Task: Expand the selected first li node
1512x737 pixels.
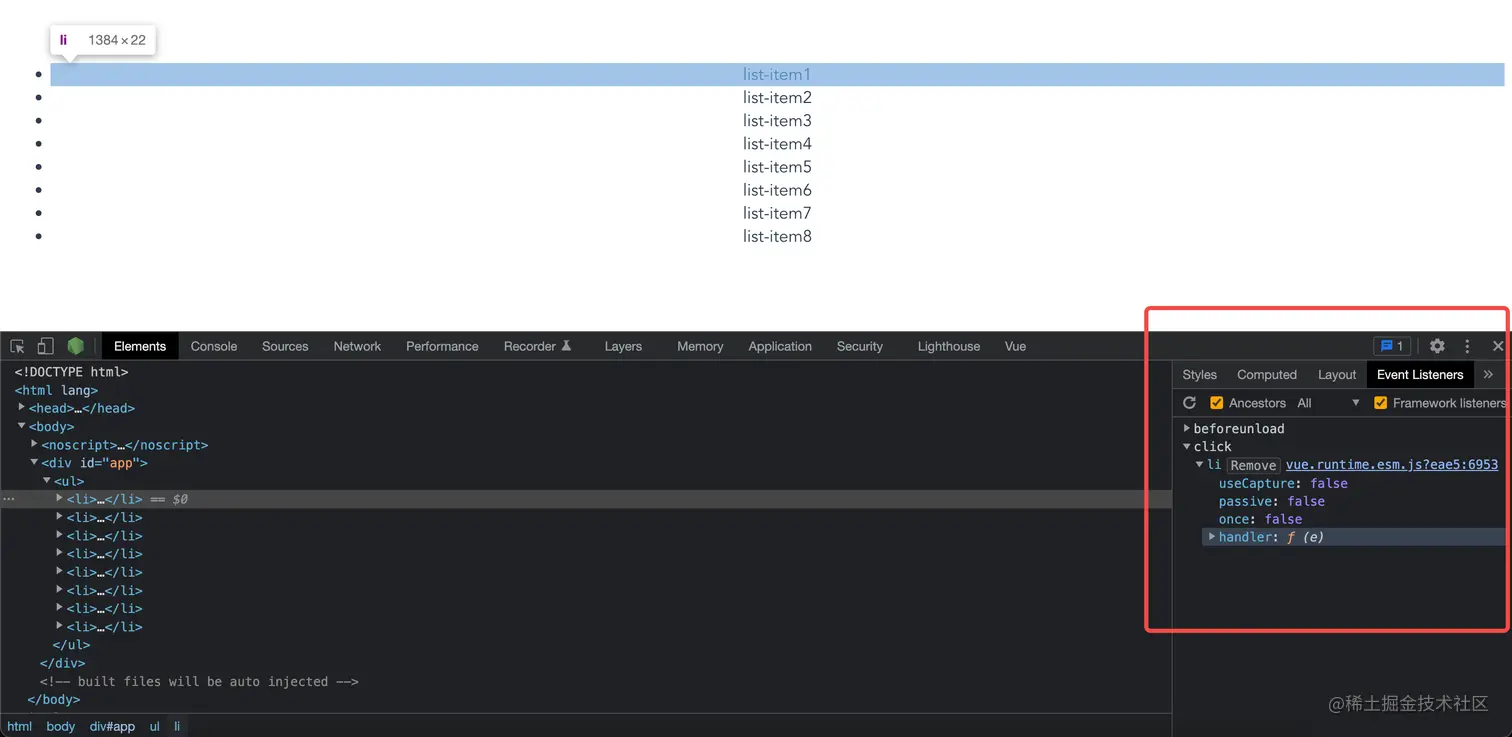Action: [60, 498]
